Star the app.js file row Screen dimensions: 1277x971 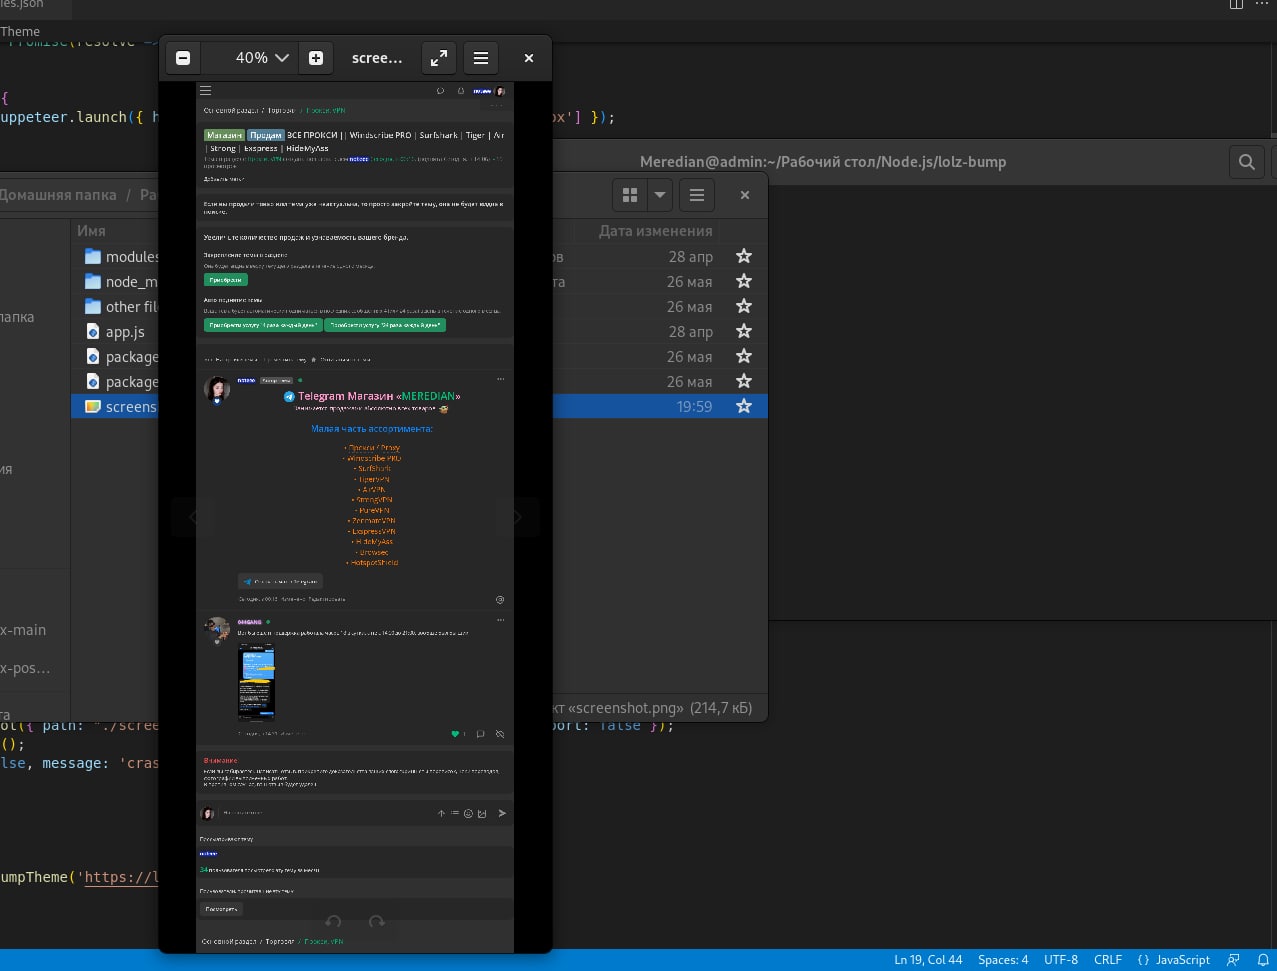(744, 331)
